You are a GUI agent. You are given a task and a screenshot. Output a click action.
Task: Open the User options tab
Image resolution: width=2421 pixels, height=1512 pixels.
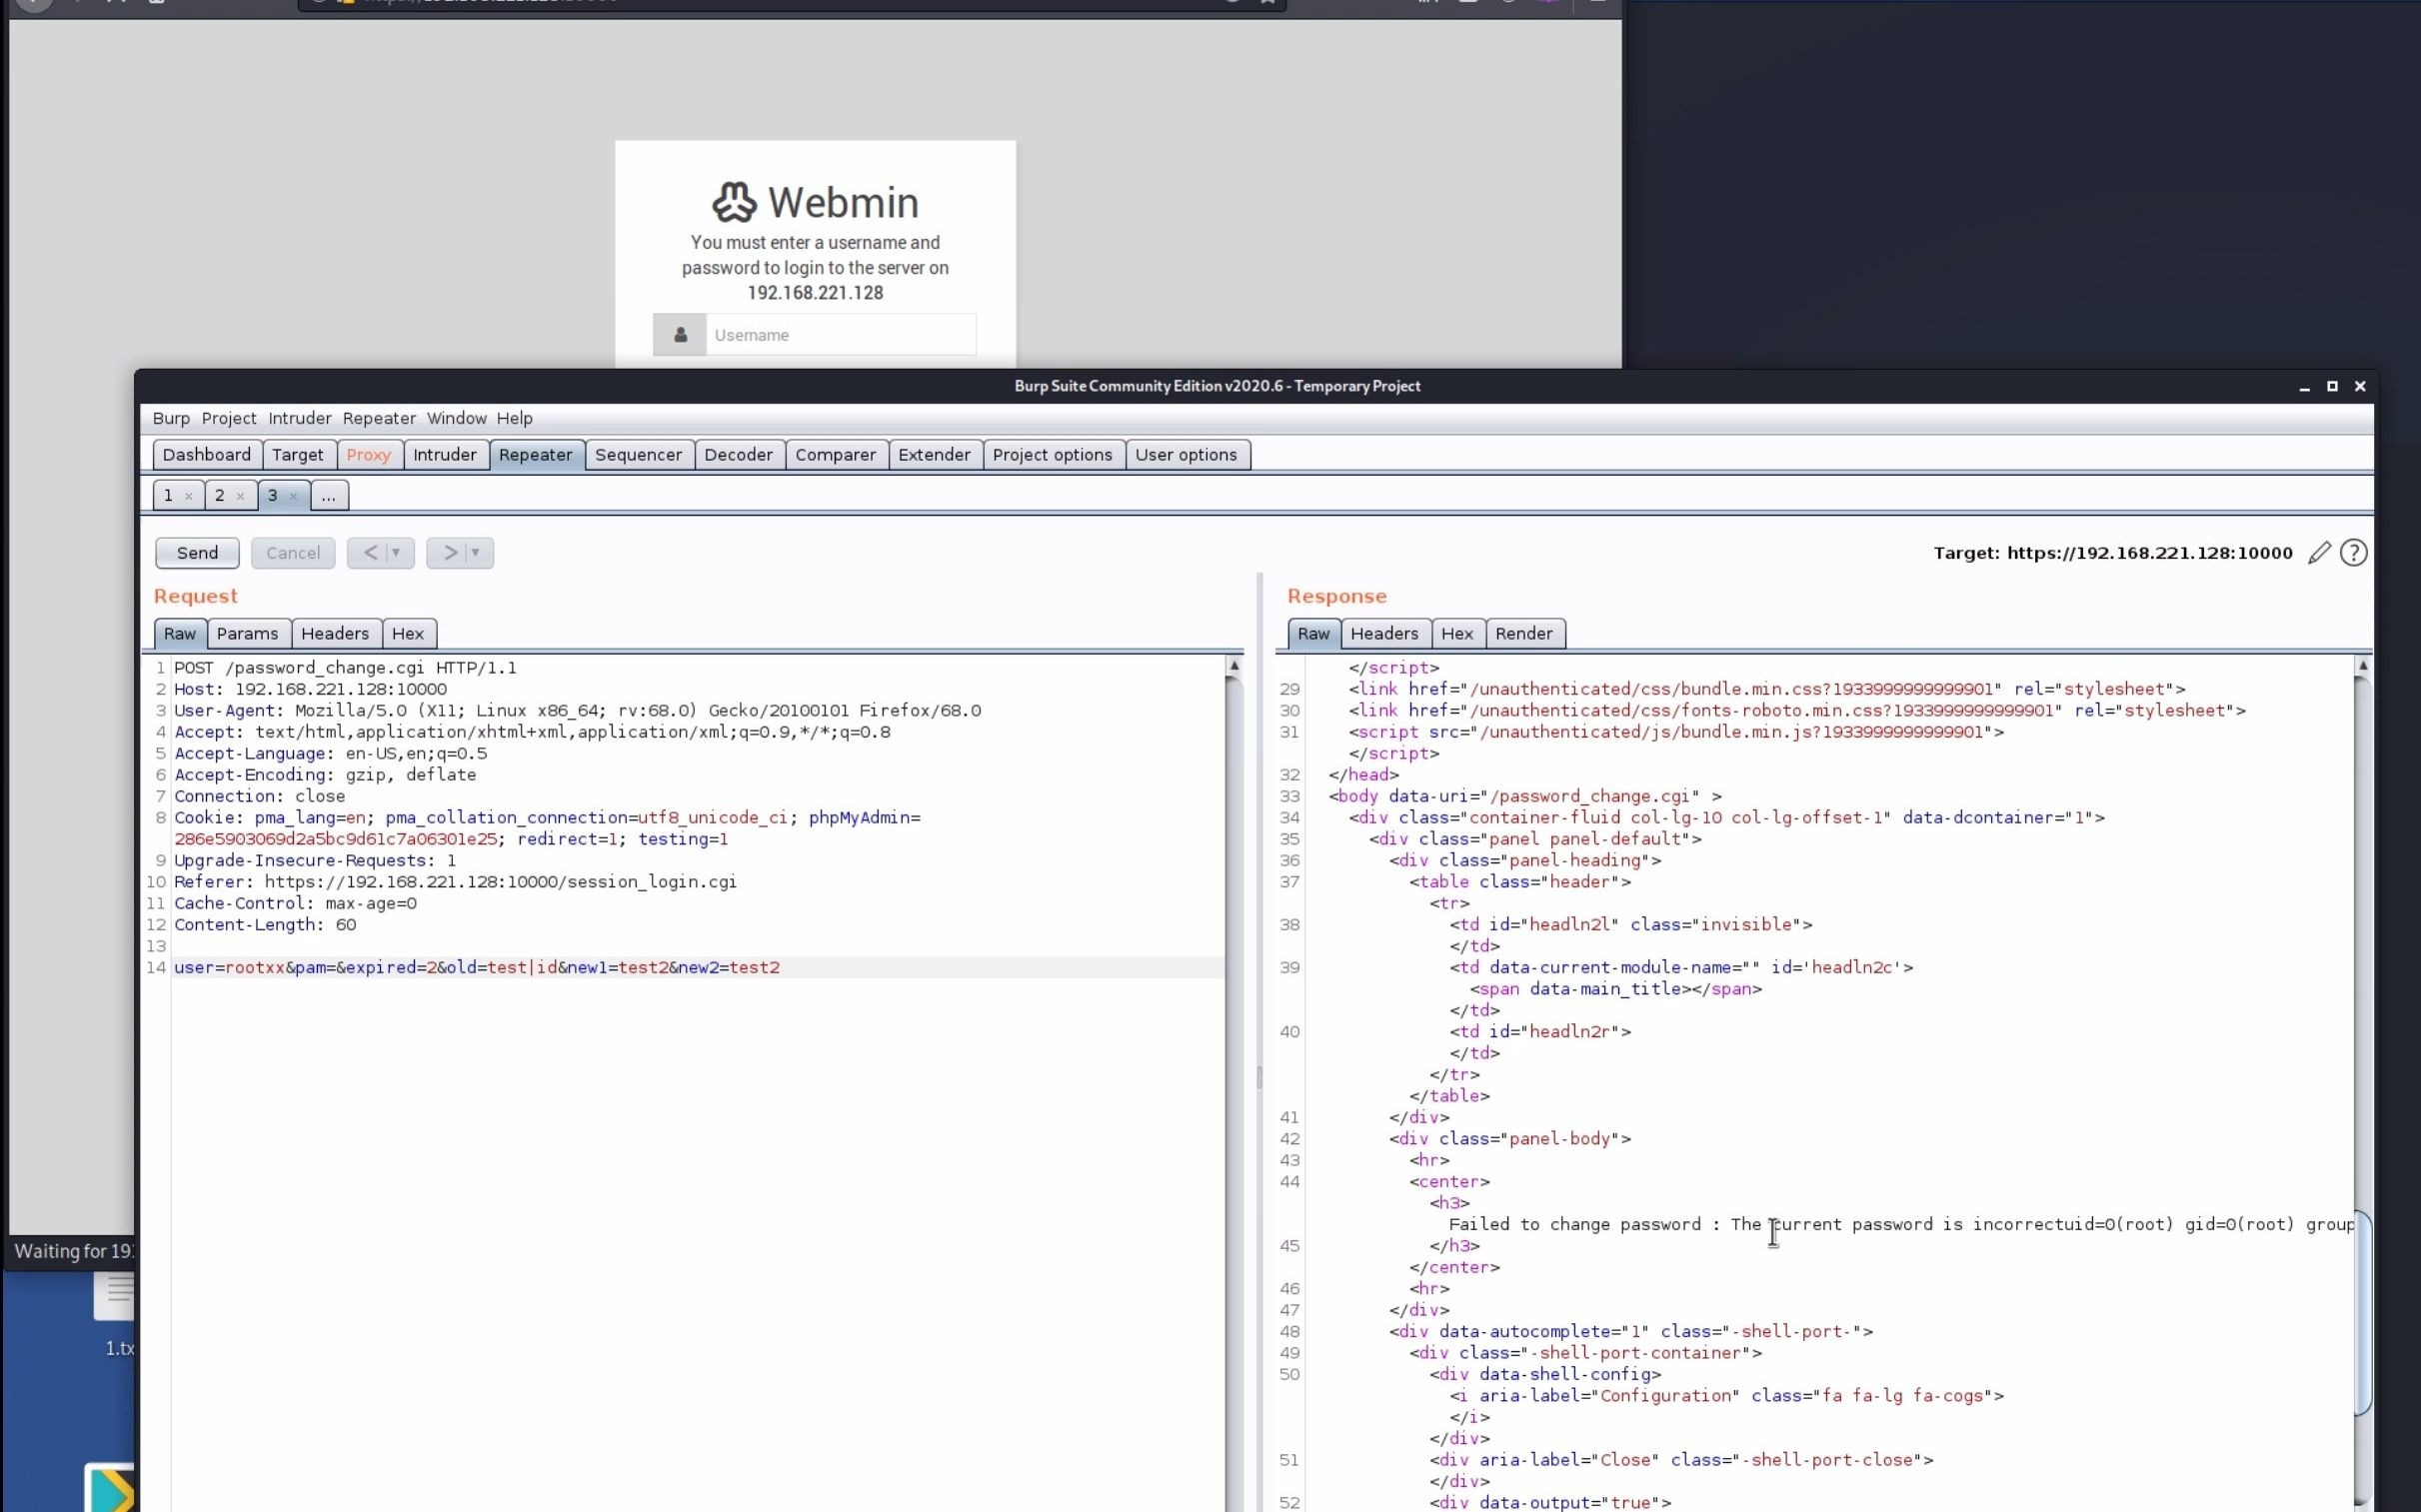pos(1186,455)
